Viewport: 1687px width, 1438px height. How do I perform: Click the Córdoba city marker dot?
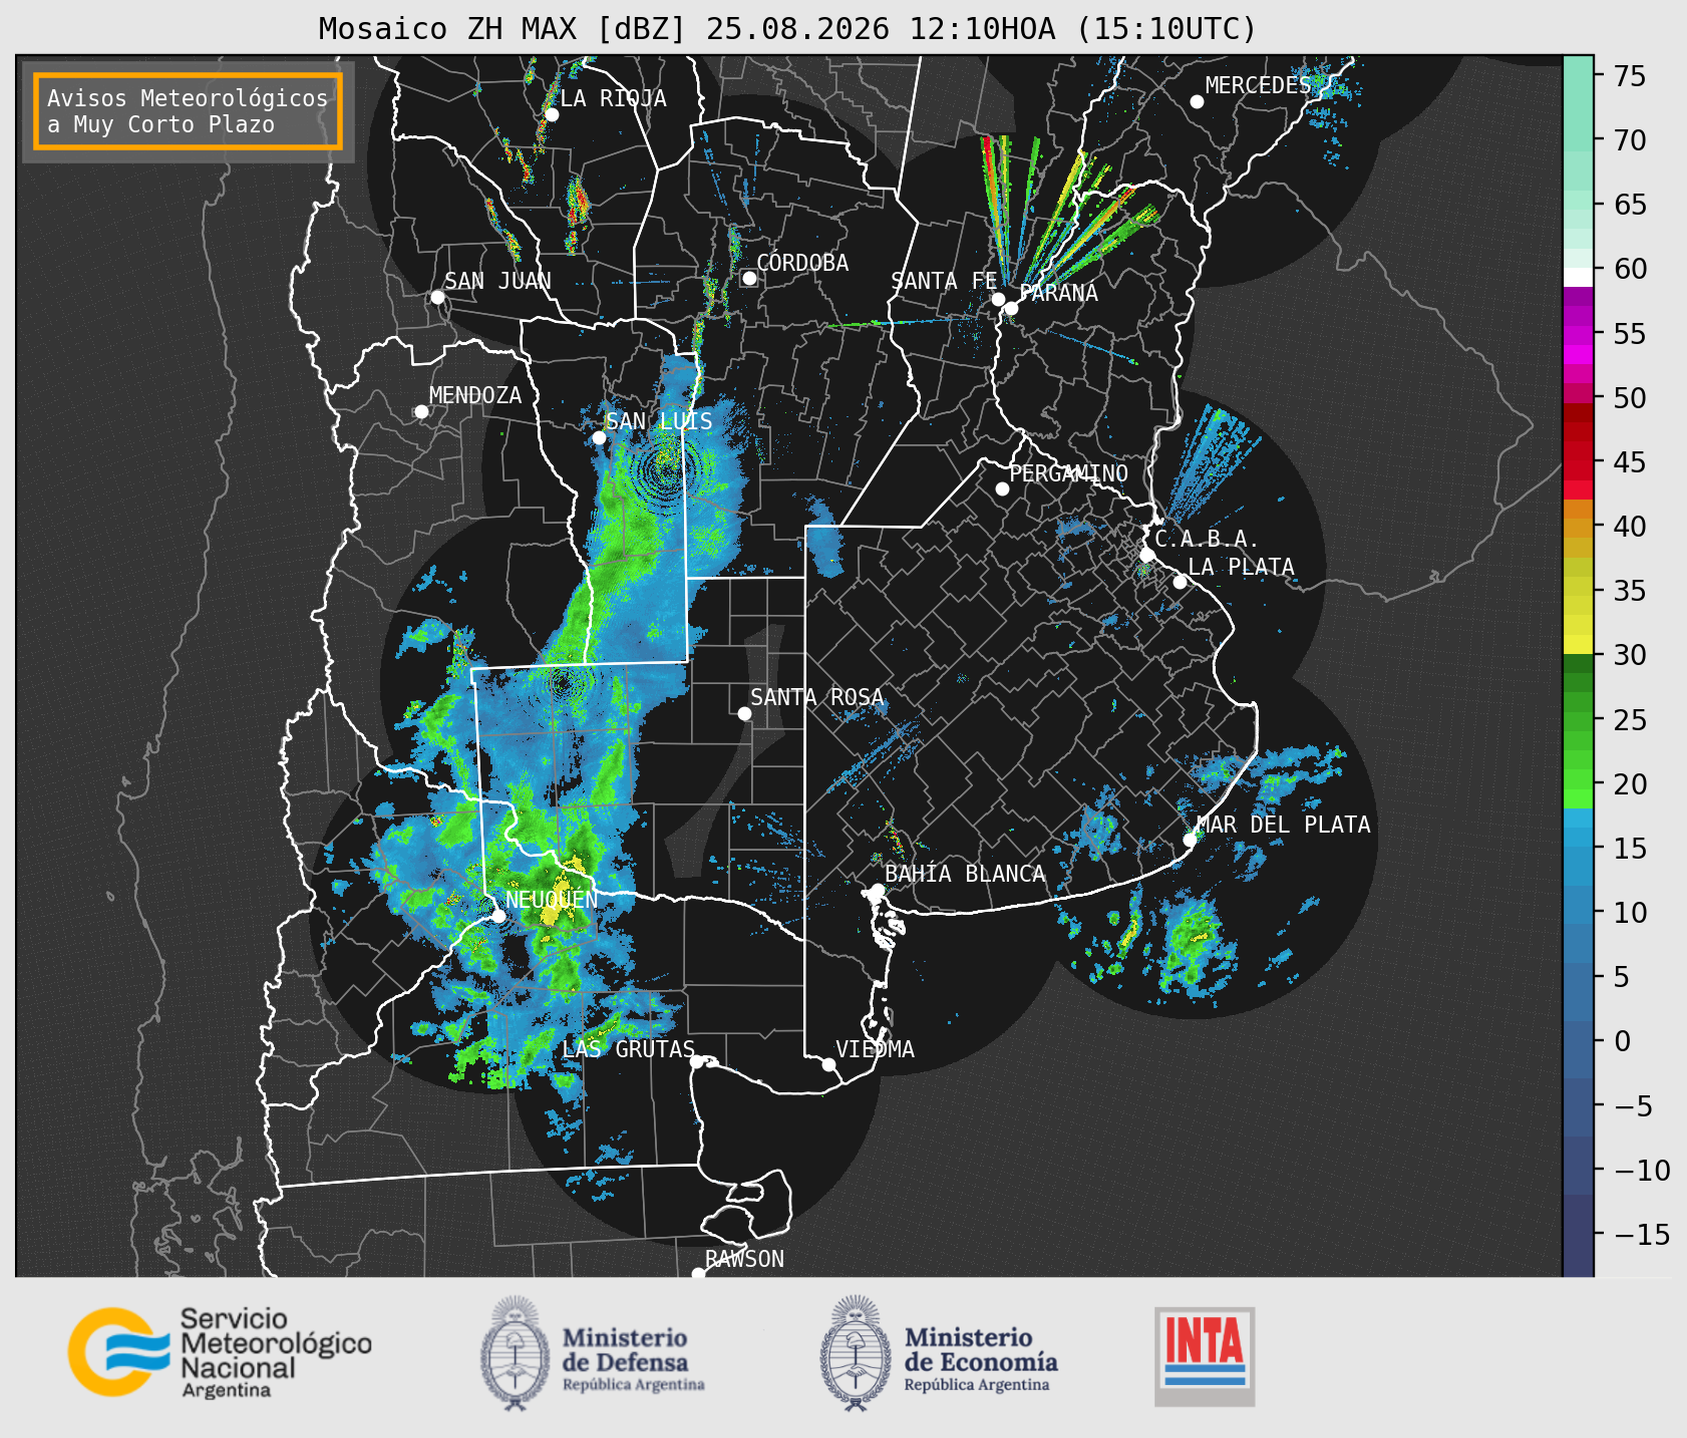click(x=749, y=278)
